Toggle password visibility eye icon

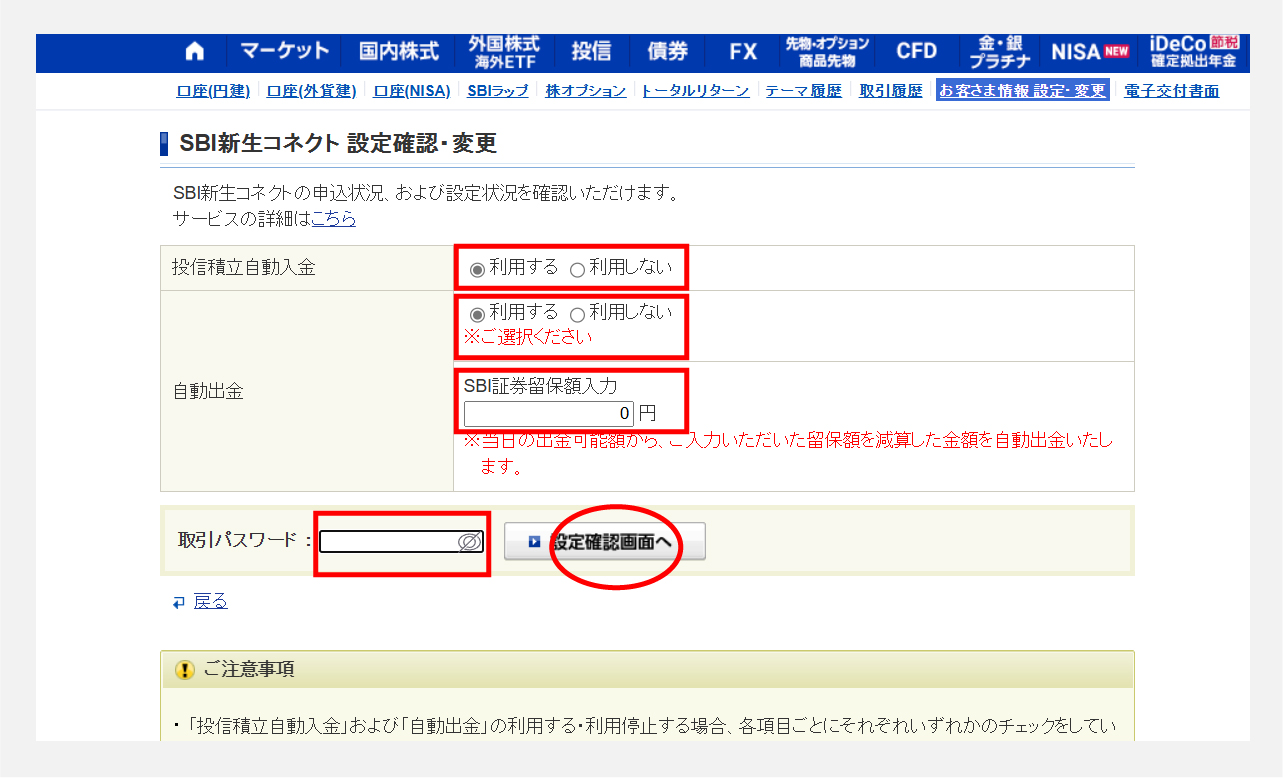coord(469,542)
